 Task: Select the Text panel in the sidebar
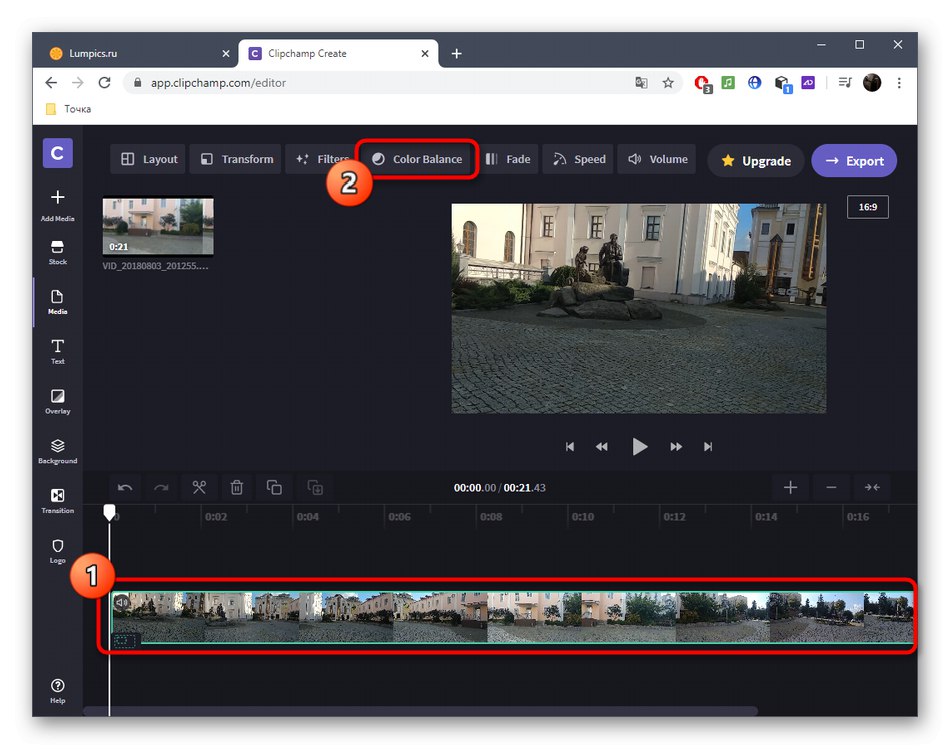coord(57,352)
